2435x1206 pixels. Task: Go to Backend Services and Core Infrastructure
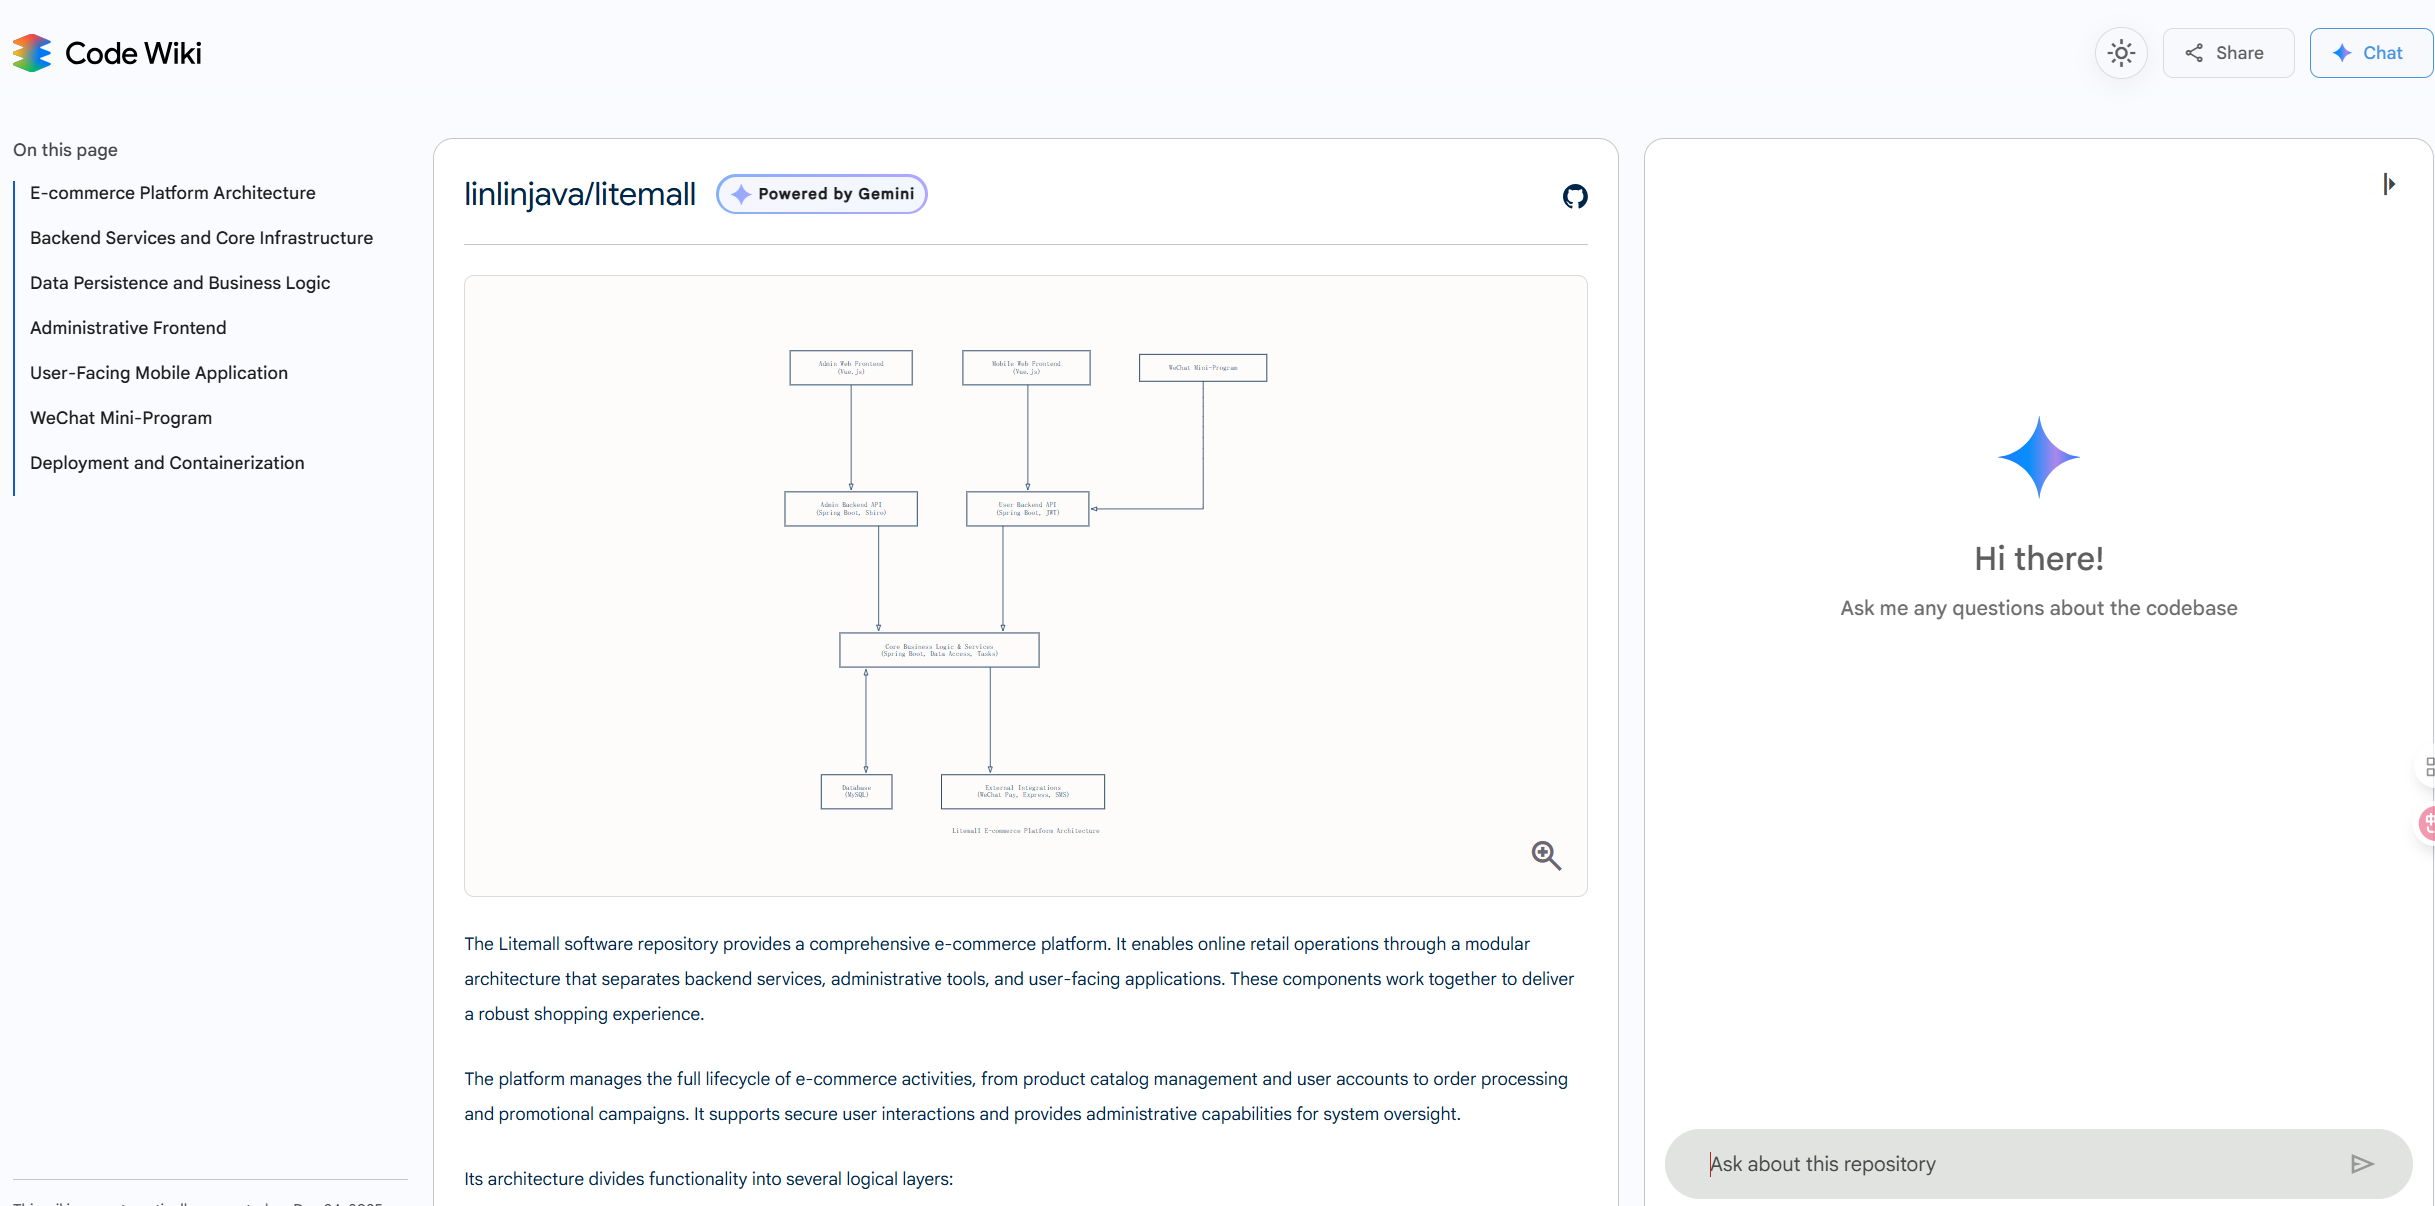click(201, 238)
